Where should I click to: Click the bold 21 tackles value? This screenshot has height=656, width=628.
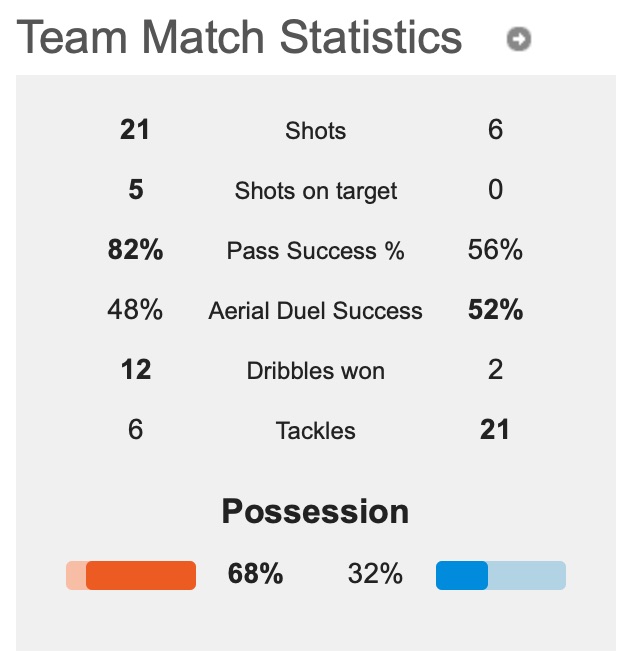[495, 430]
